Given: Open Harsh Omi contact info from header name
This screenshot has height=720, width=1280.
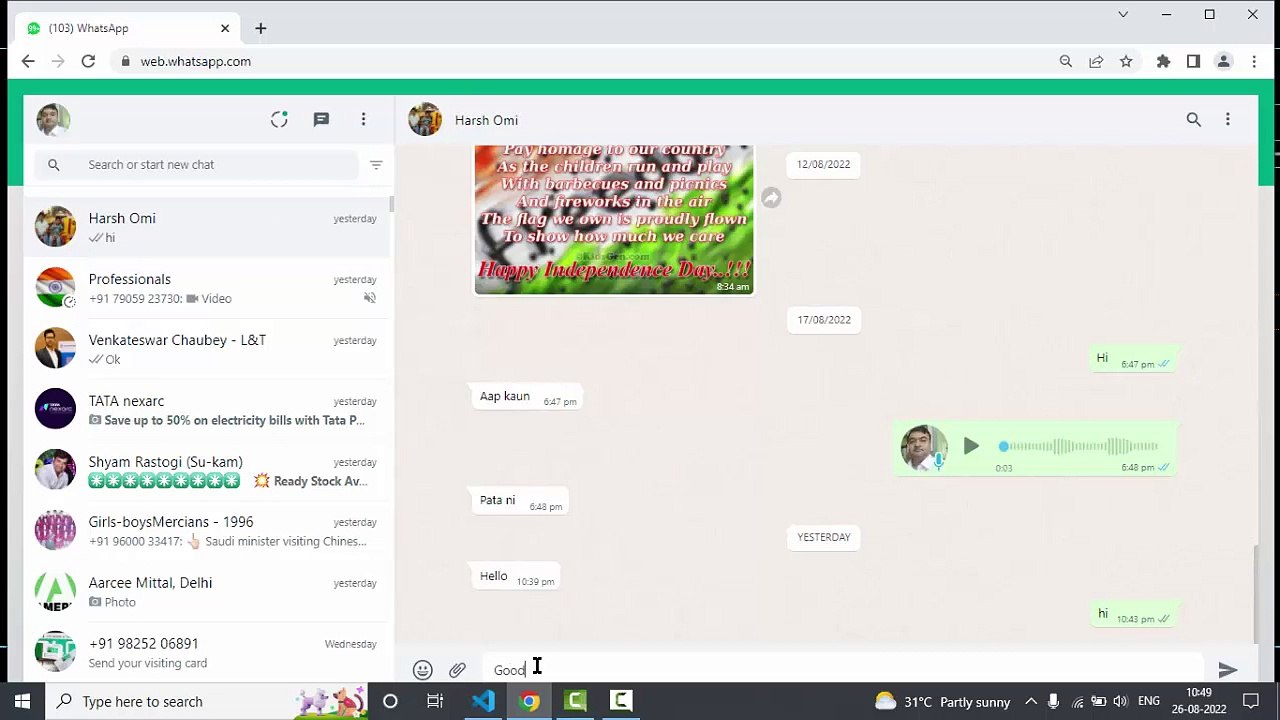Looking at the screenshot, I should tap(486, 120).
